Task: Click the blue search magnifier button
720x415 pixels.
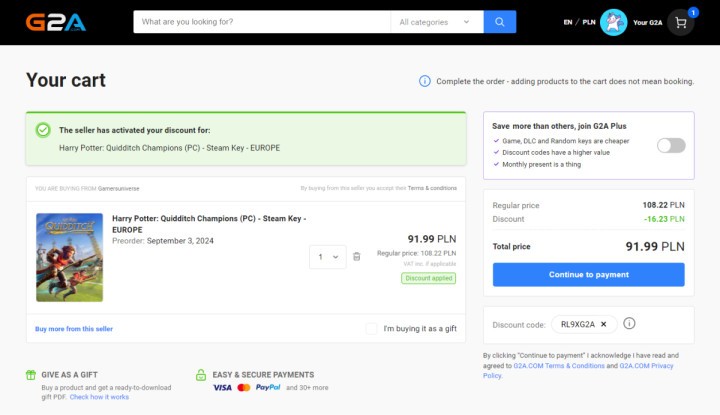Action: [500, 22]
